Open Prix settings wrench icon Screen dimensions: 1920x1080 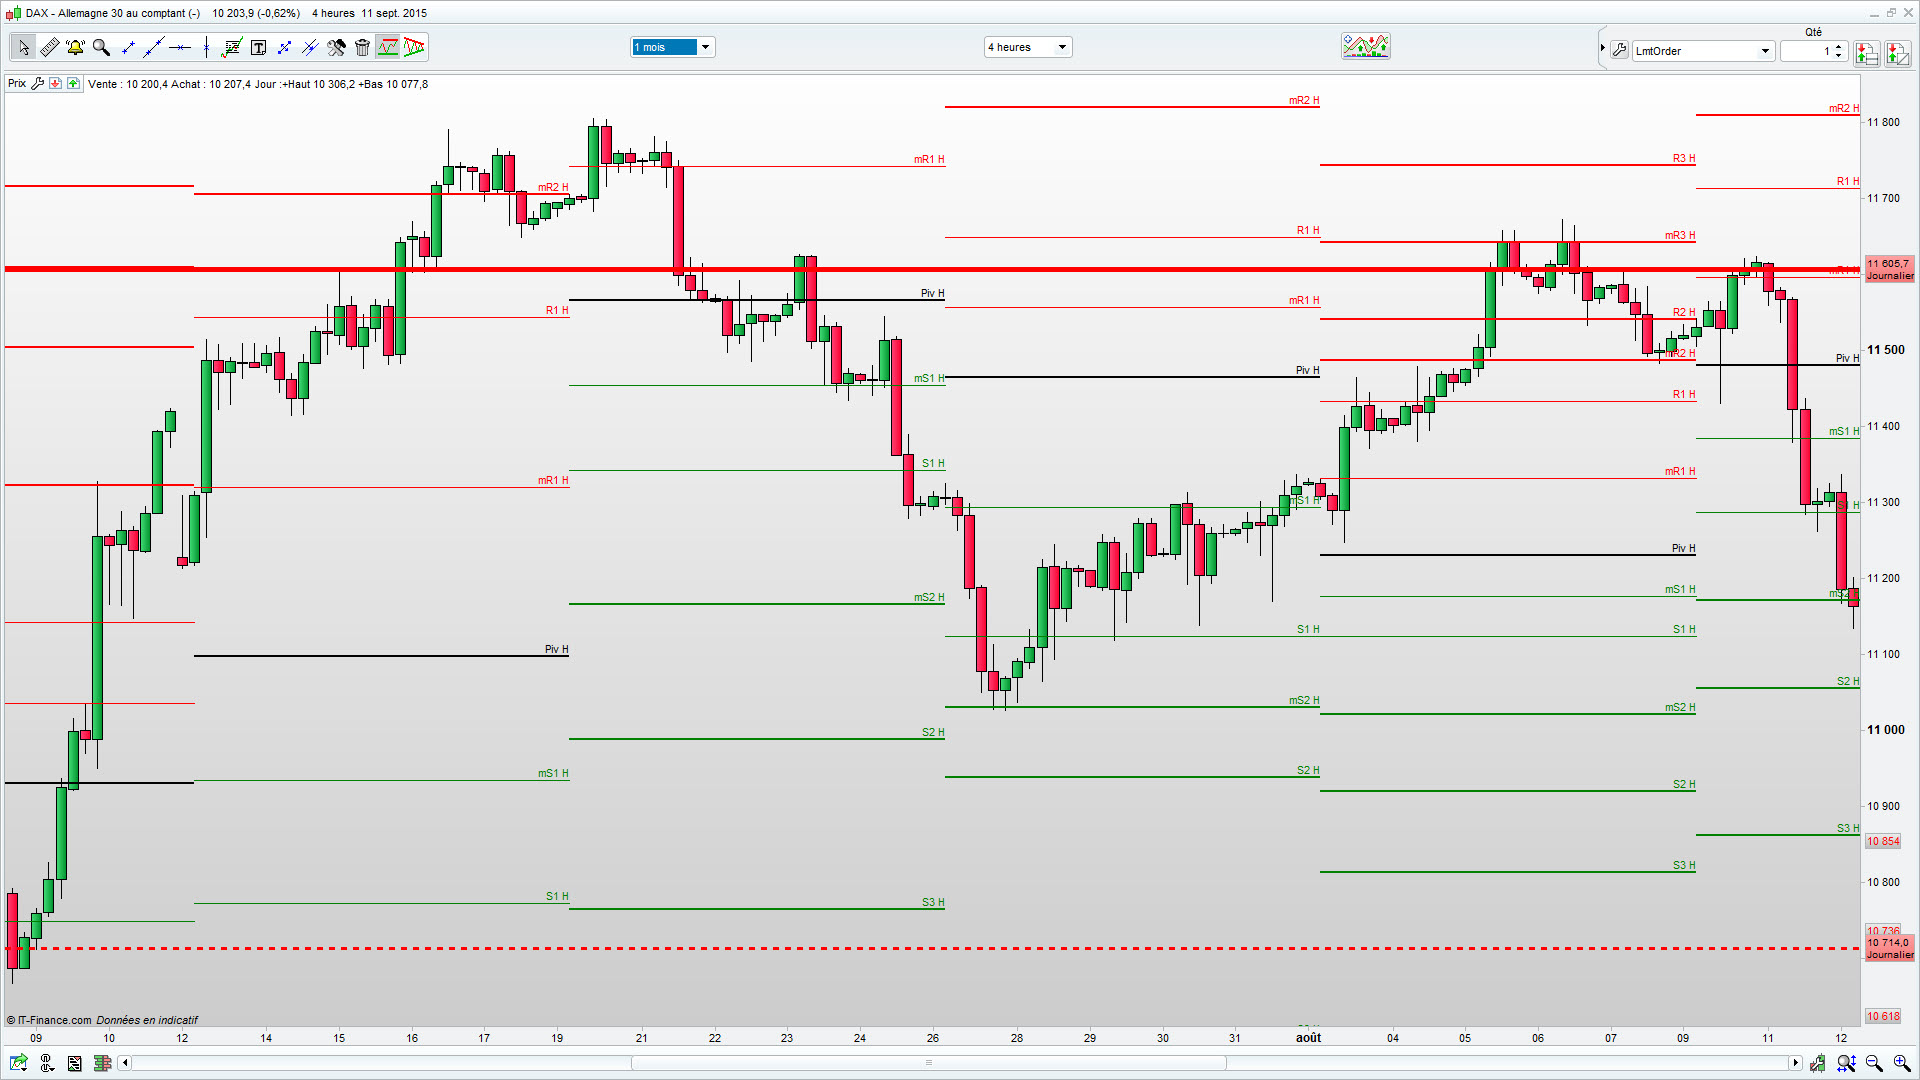(37, 84)
